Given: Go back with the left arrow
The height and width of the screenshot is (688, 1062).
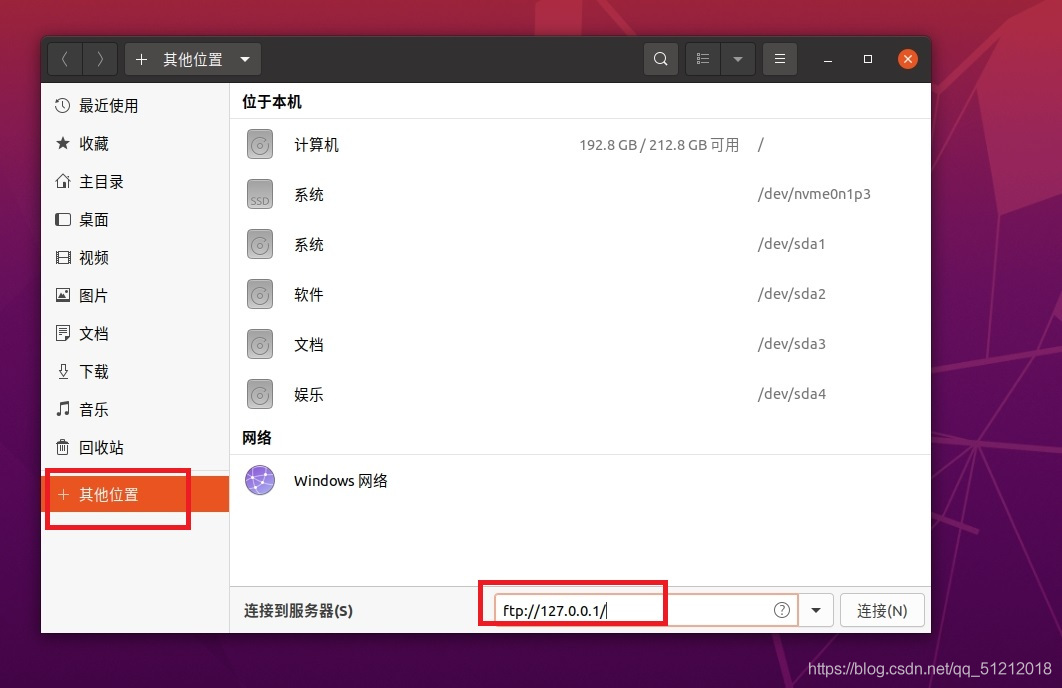Looking at the screenshot, I should (x=65, y=60).
